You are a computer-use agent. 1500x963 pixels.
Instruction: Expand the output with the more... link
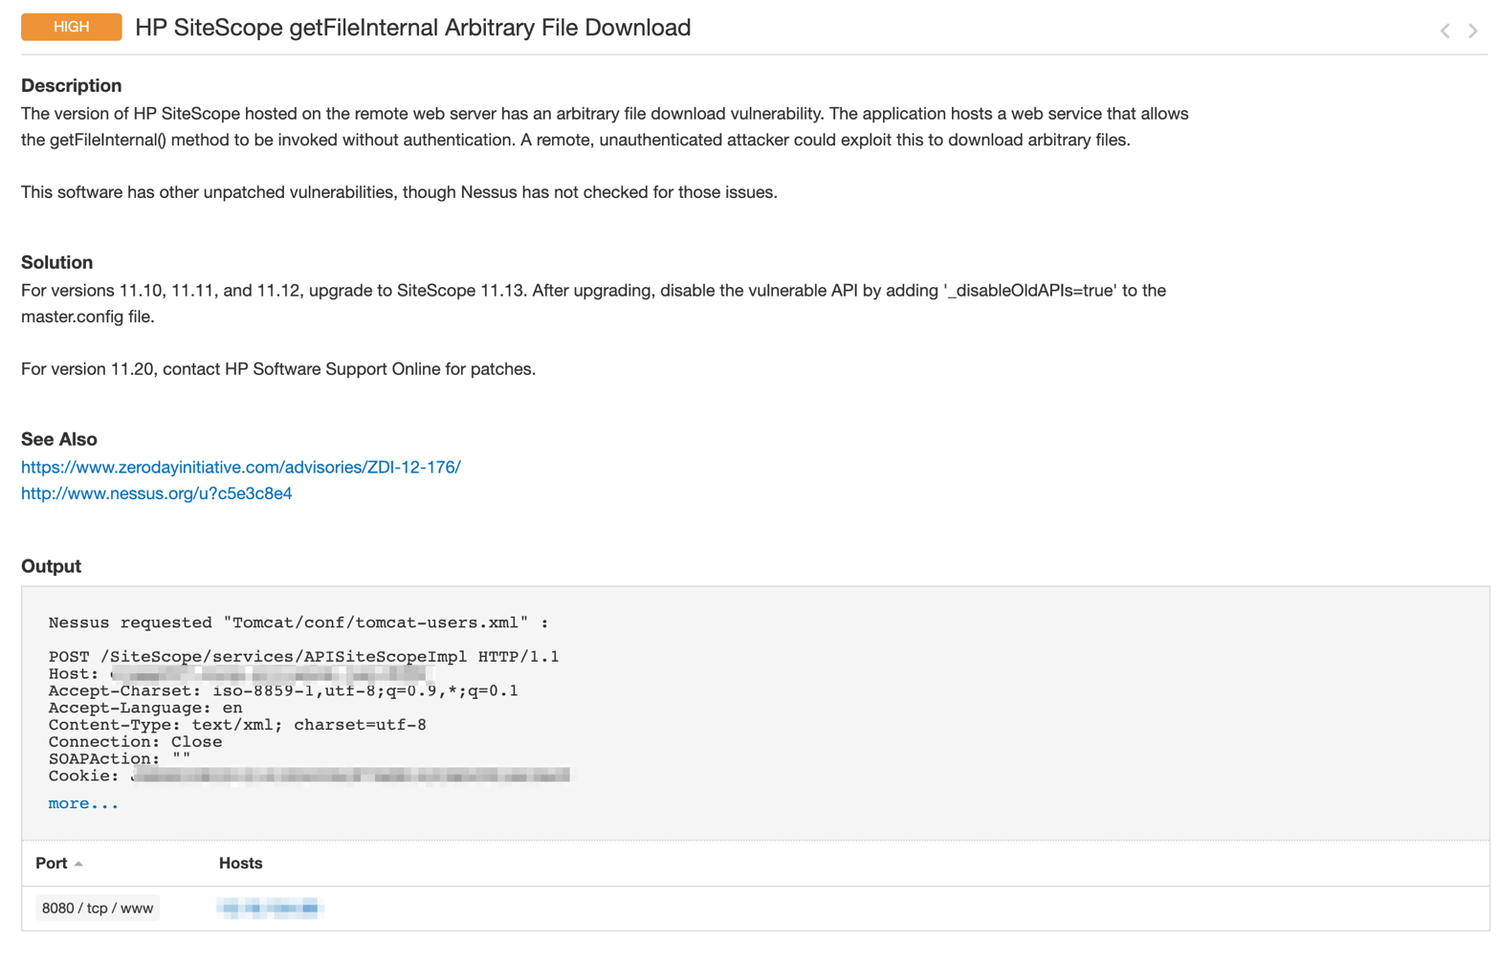(83, 803)
